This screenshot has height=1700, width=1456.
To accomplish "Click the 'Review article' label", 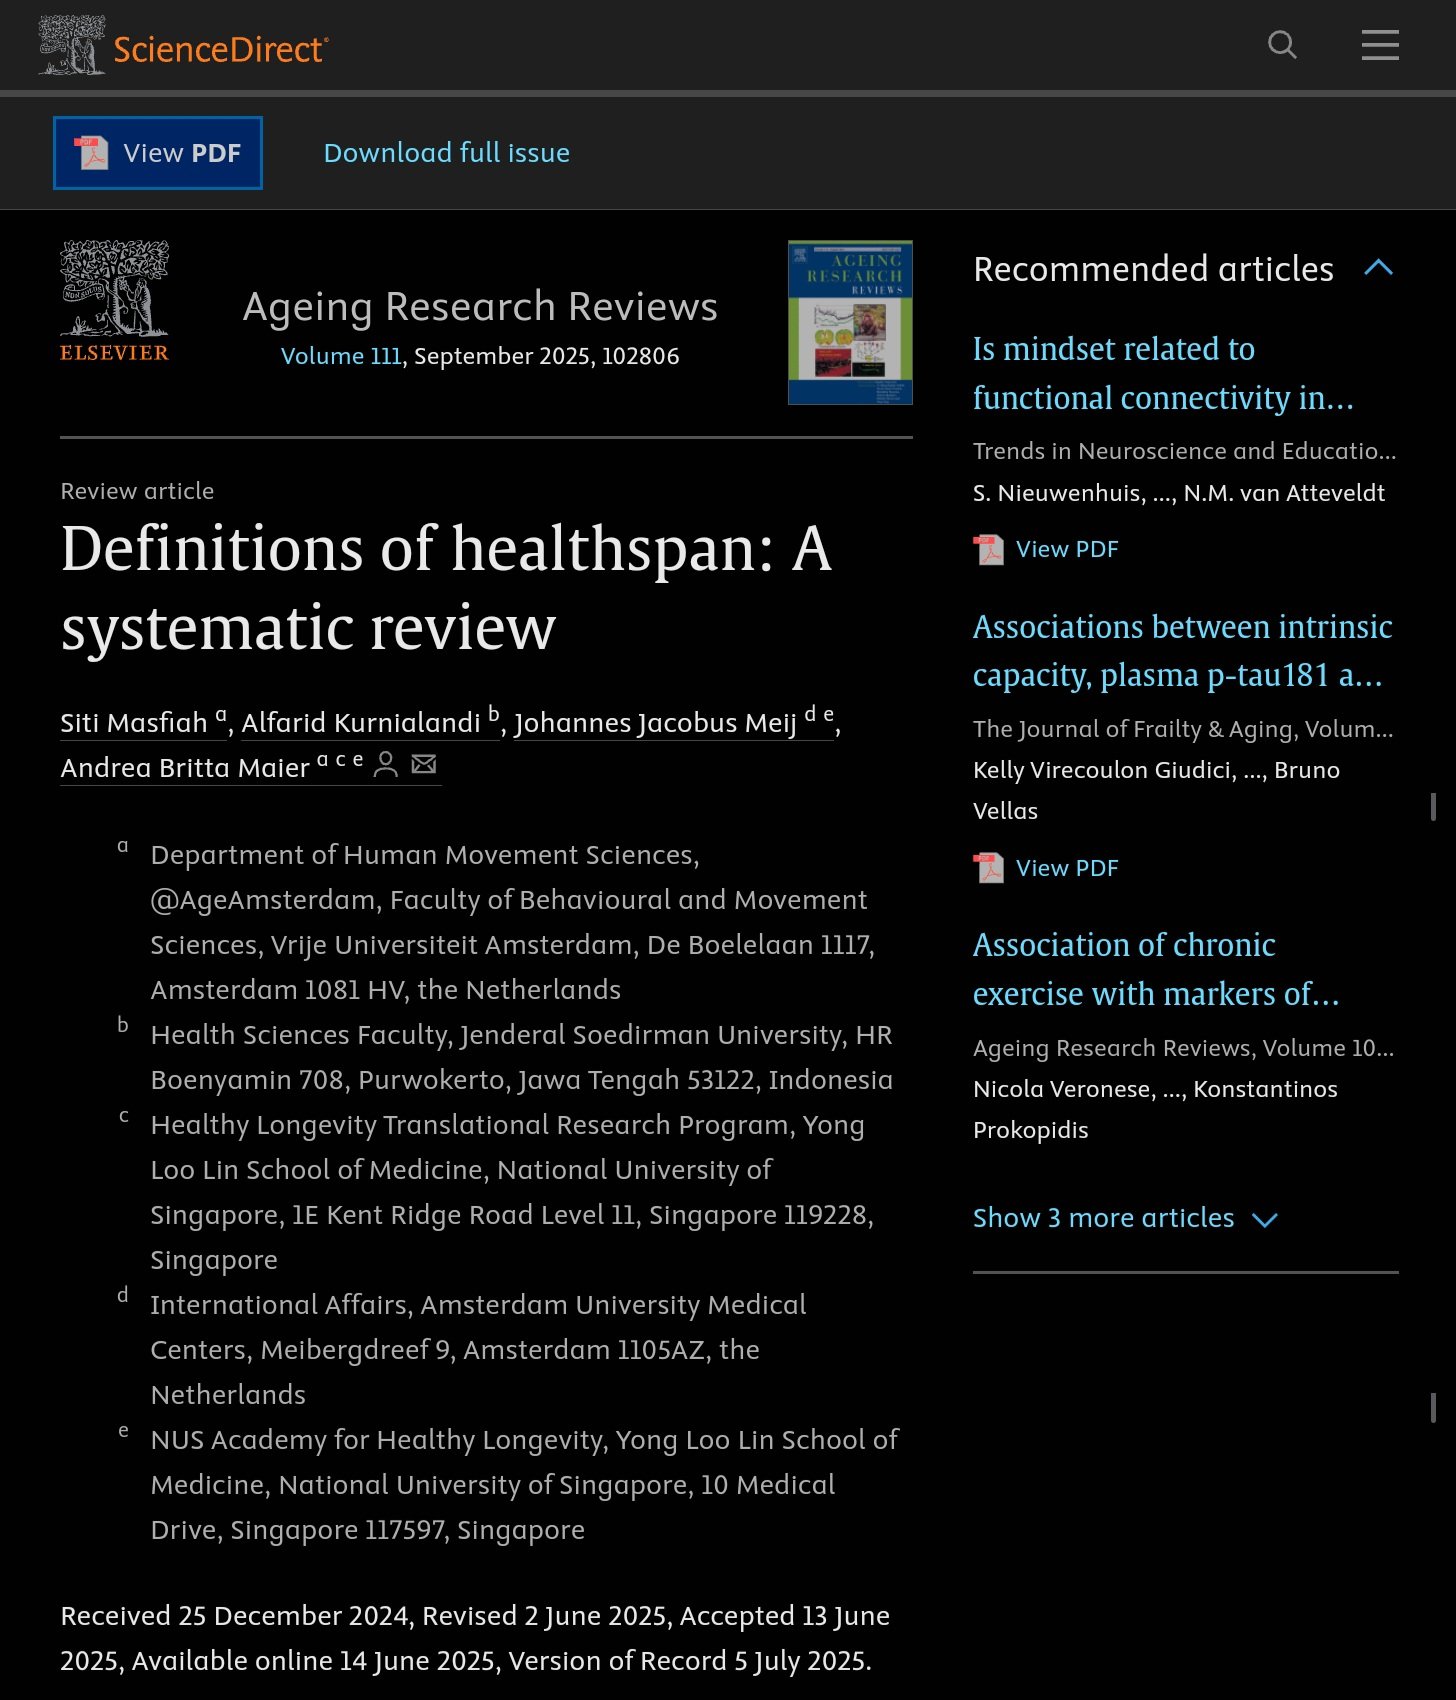I will pos(137,491).
